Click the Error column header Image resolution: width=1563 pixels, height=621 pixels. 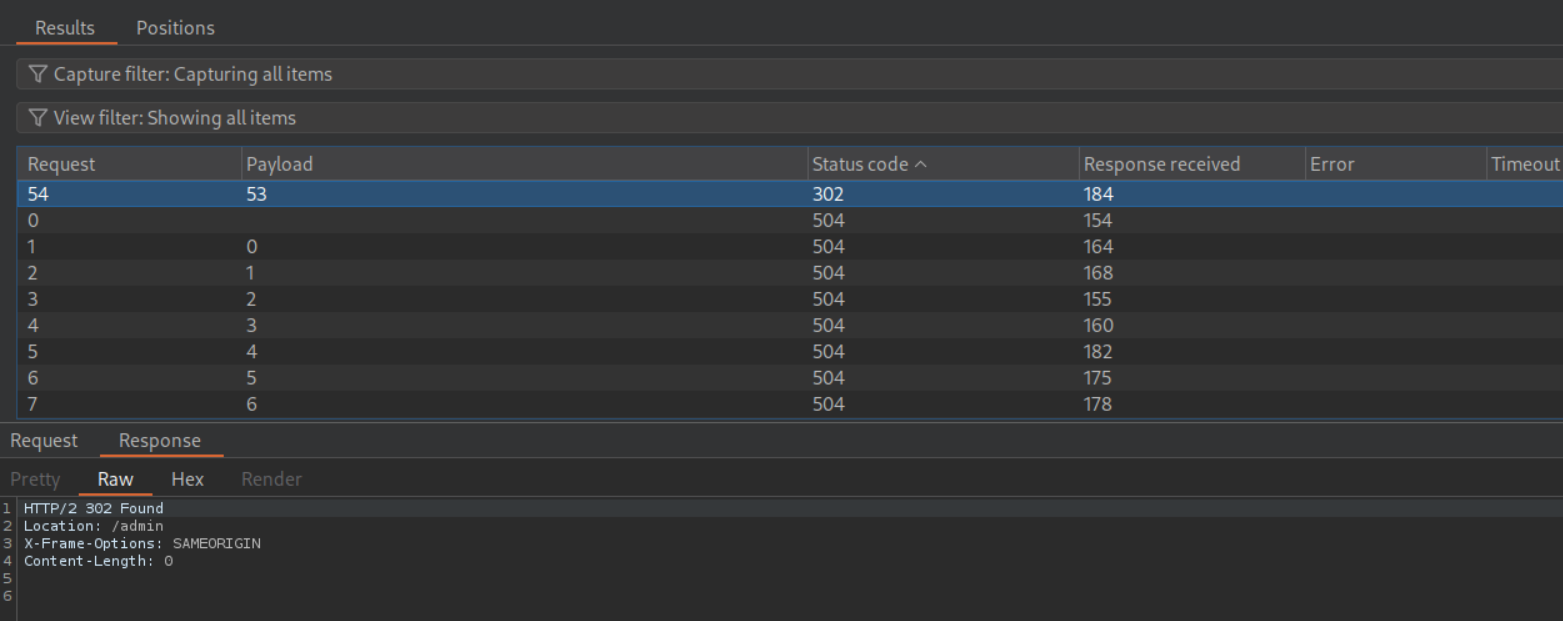click(x=1332, y=164)
